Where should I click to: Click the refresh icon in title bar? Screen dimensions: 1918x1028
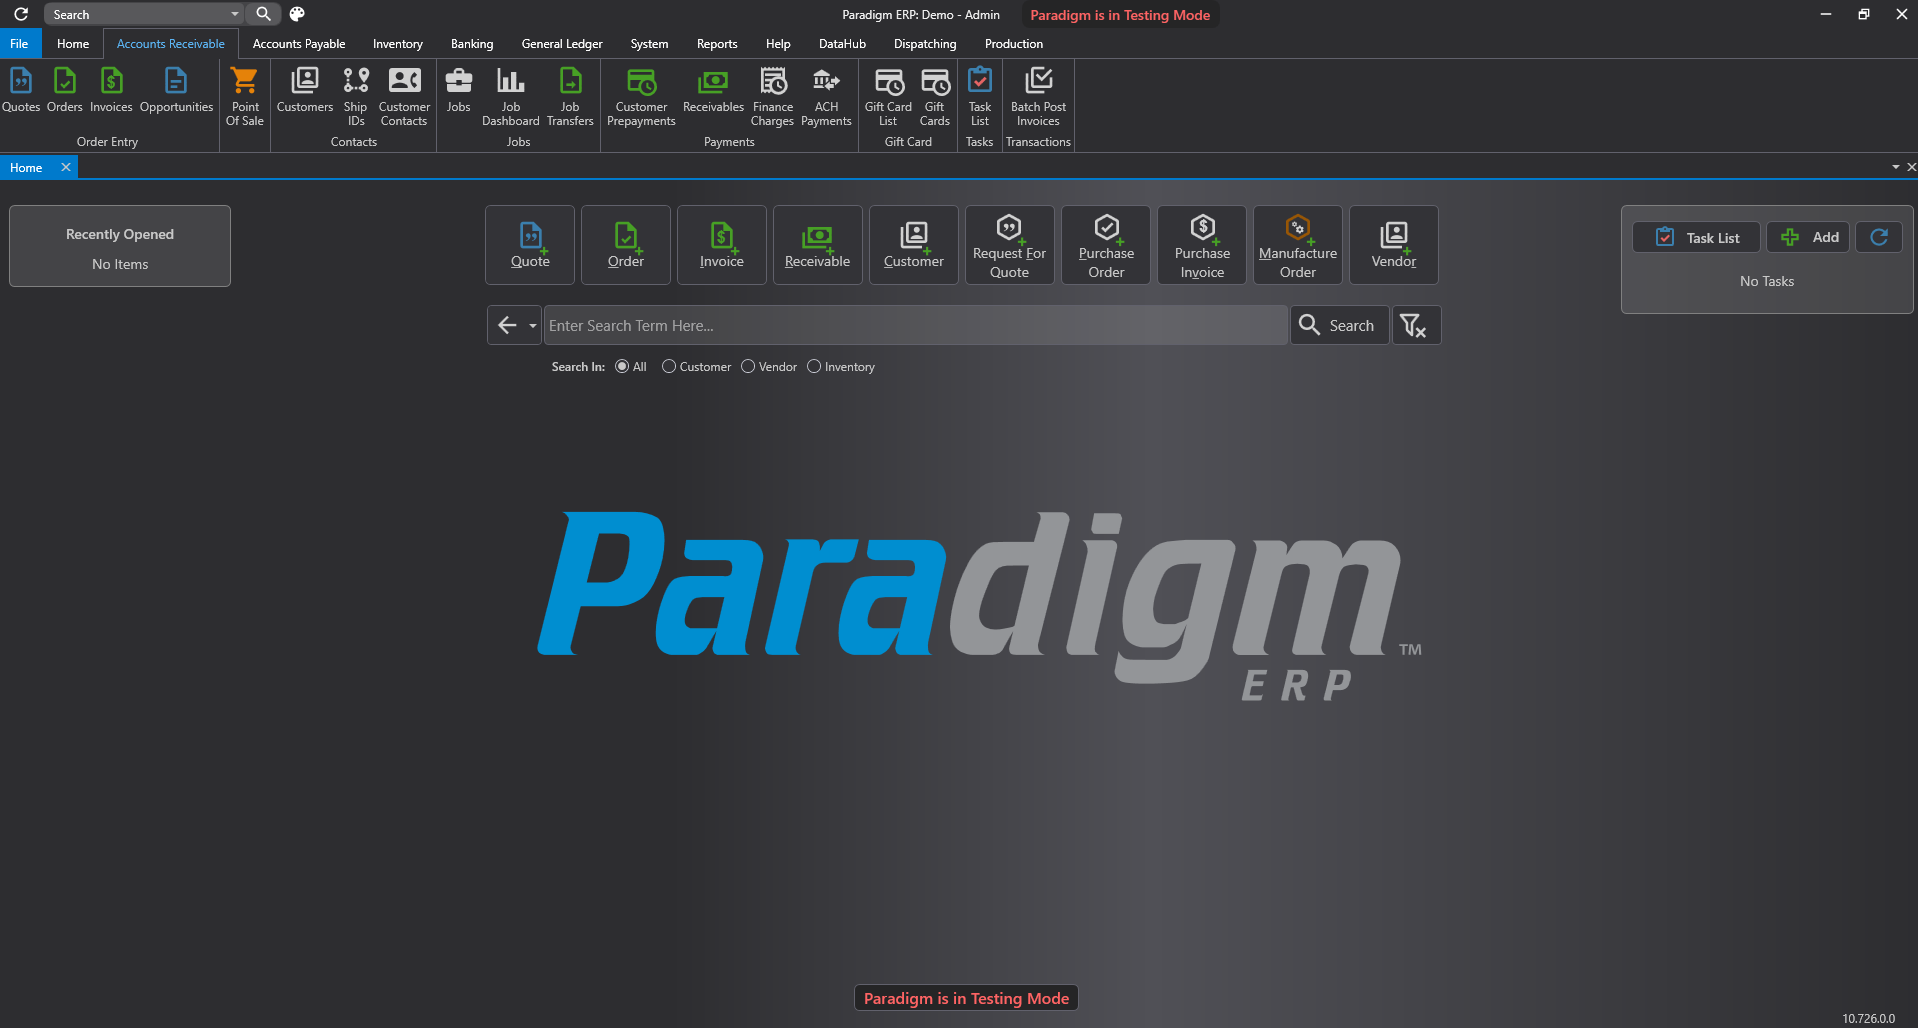[x=21, y=14]
